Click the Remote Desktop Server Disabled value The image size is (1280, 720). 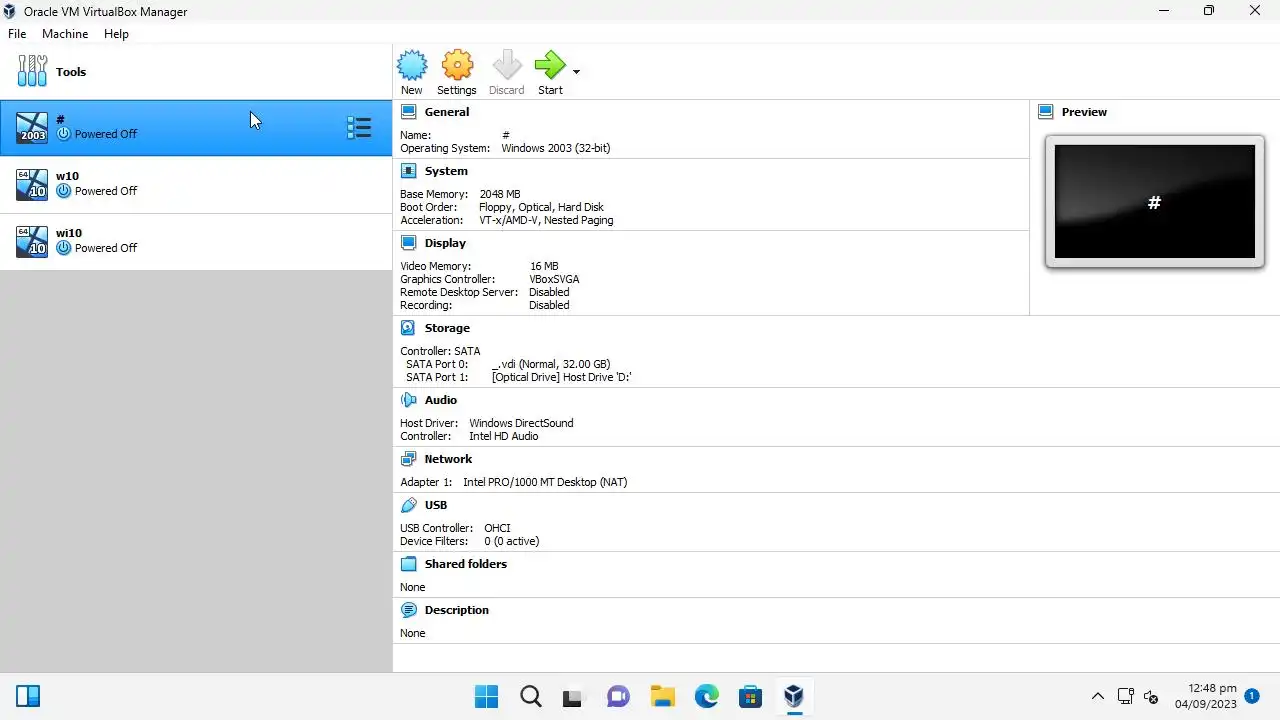coord(549,292)
